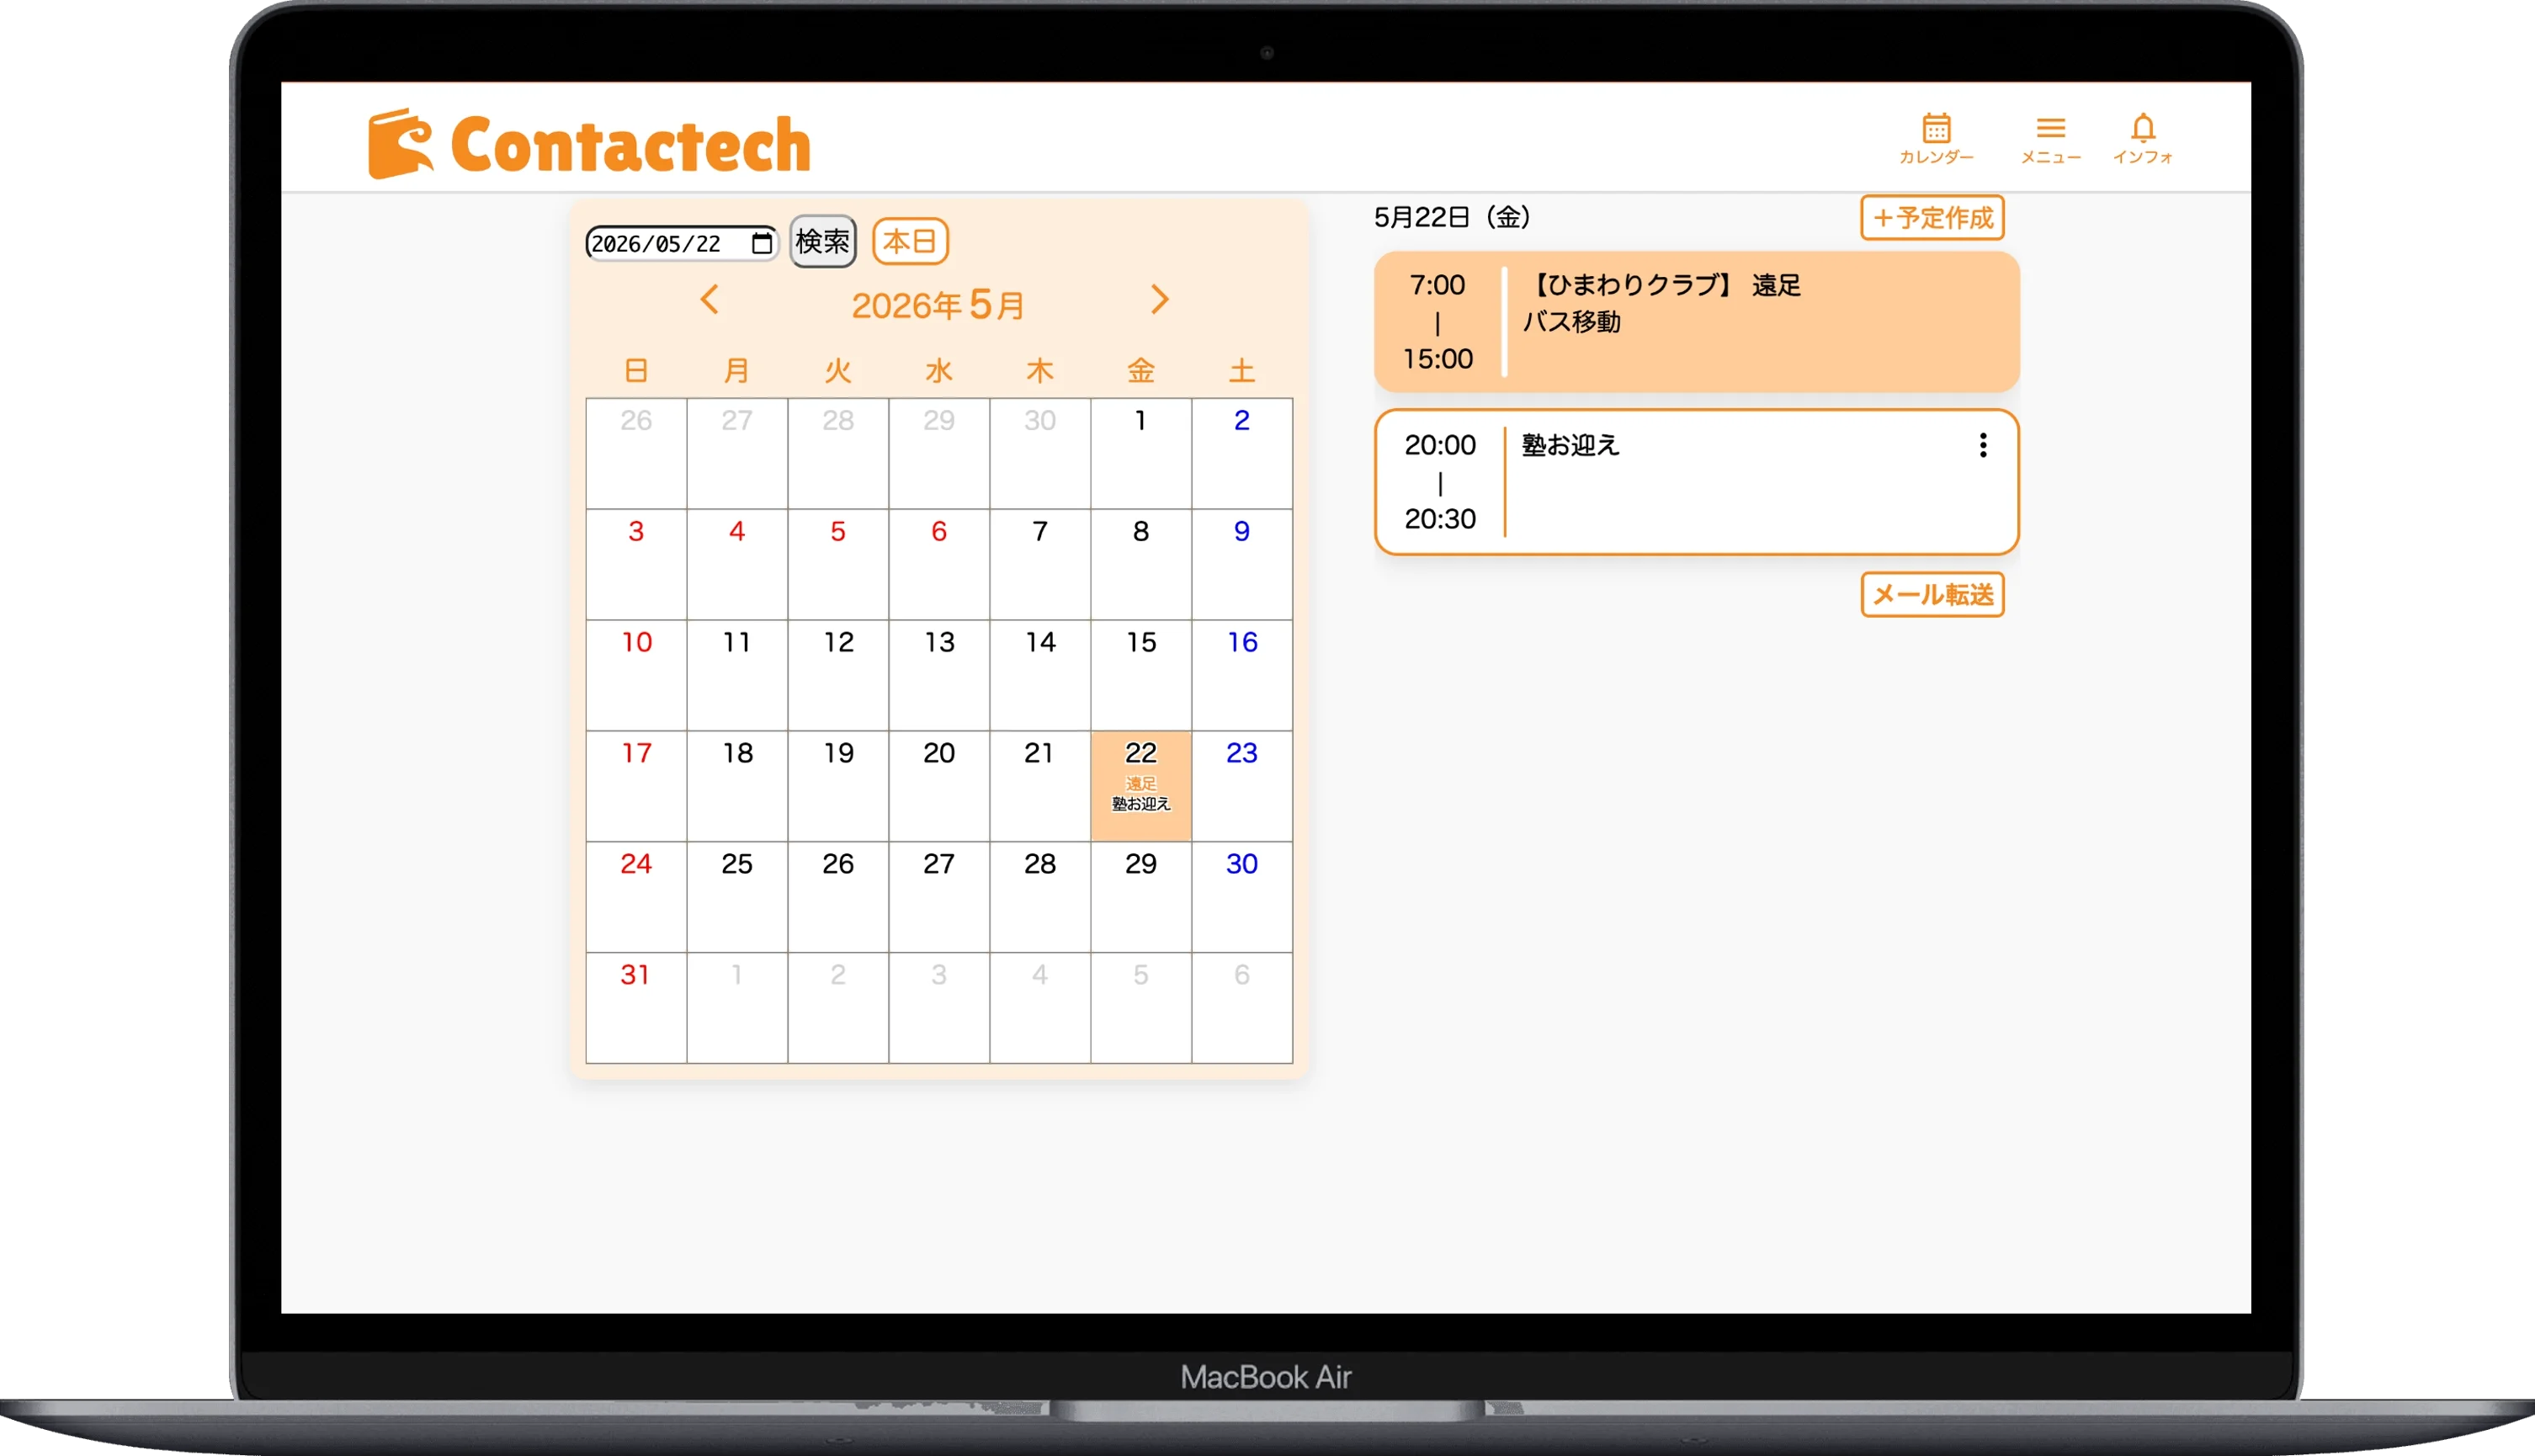Click the 検索 search button
Viewport: 2535px width, 1456px height.
point(822,241)
